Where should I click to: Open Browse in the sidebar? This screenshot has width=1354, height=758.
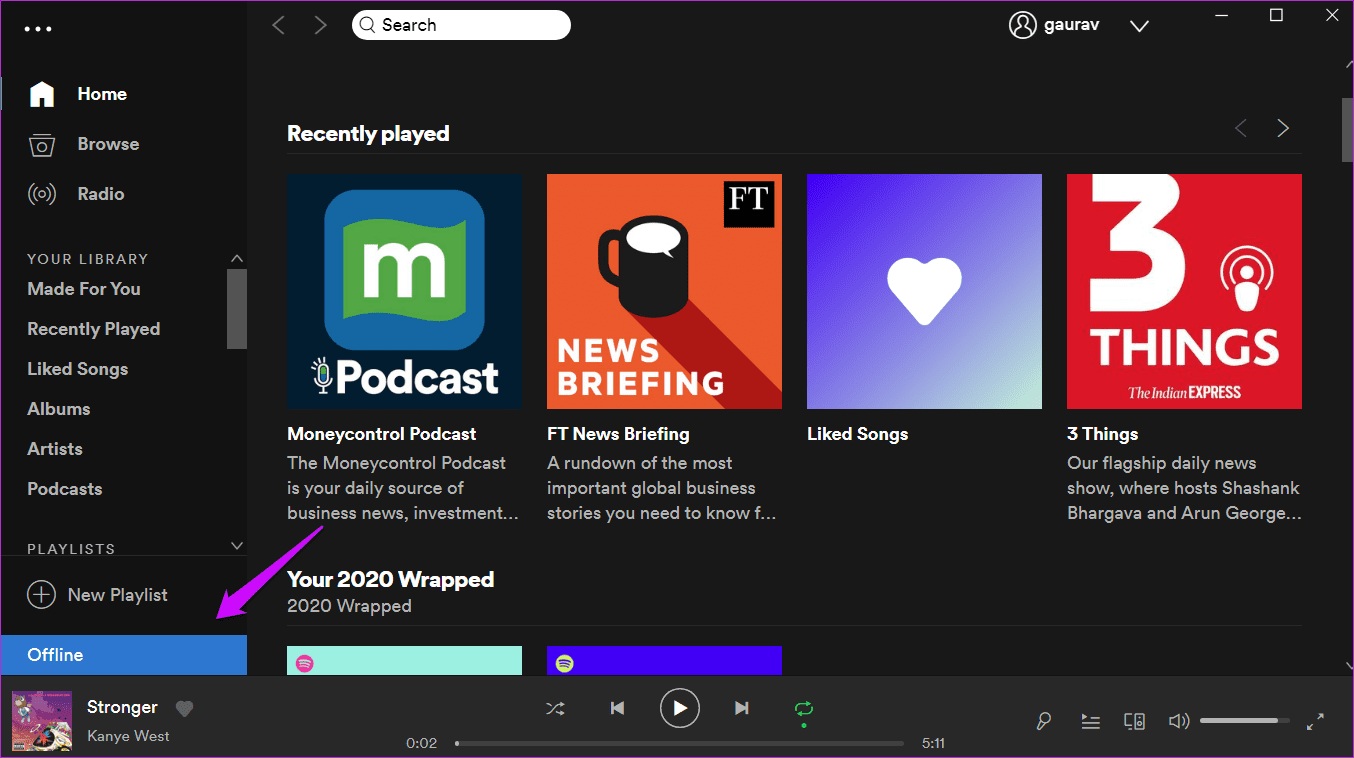tap(108, 144)
